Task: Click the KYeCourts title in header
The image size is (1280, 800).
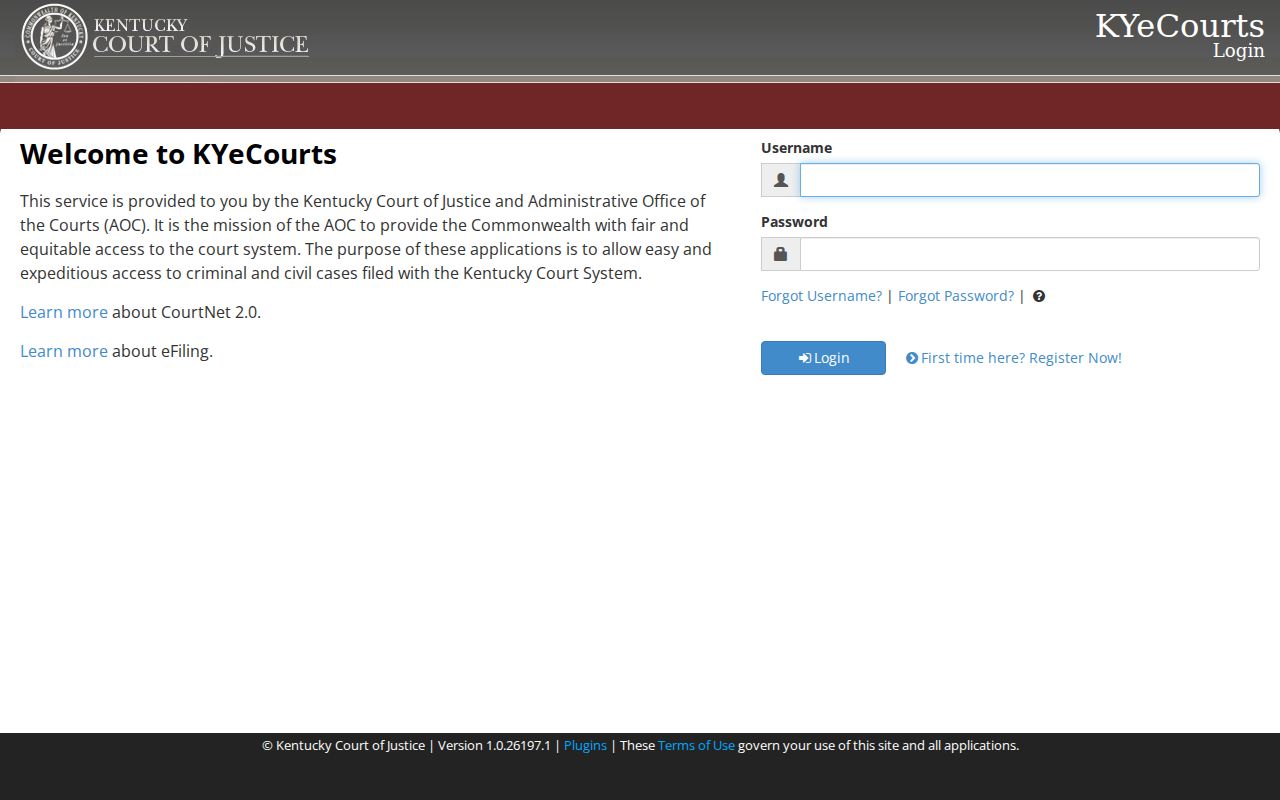Action: coord(1180,25)
